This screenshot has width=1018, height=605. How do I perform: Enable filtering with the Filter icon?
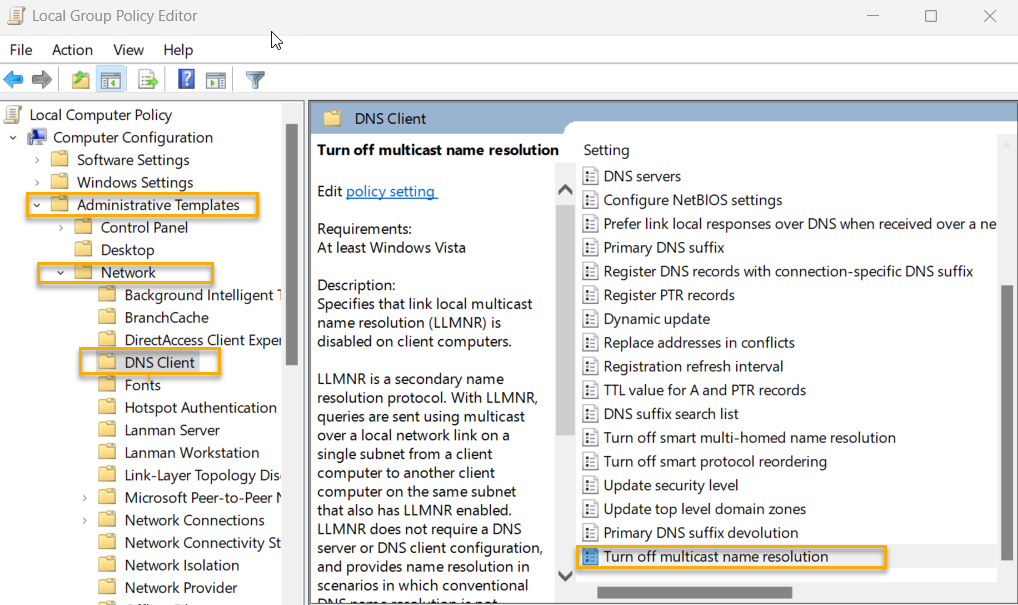click(255, 79)
